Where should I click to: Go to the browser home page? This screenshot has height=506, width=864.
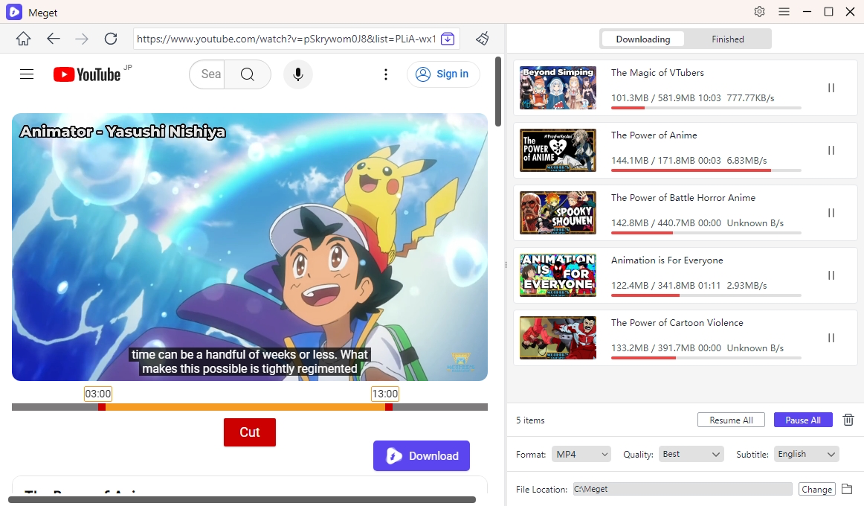[x=23, y=39]
